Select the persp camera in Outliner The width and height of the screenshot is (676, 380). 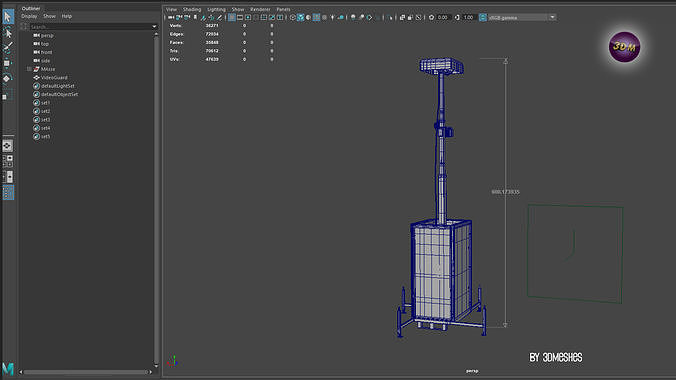tap(47, 35)
